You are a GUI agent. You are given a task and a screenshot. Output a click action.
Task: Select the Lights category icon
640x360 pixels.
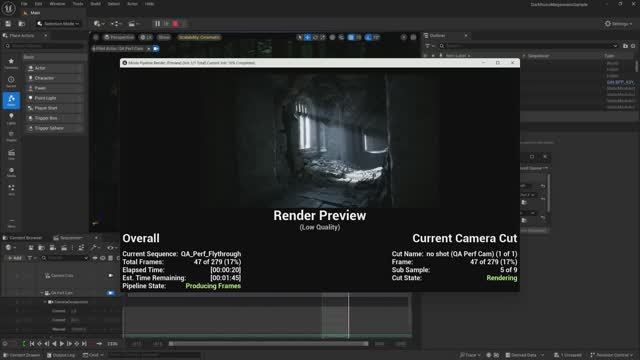point(11,118)
